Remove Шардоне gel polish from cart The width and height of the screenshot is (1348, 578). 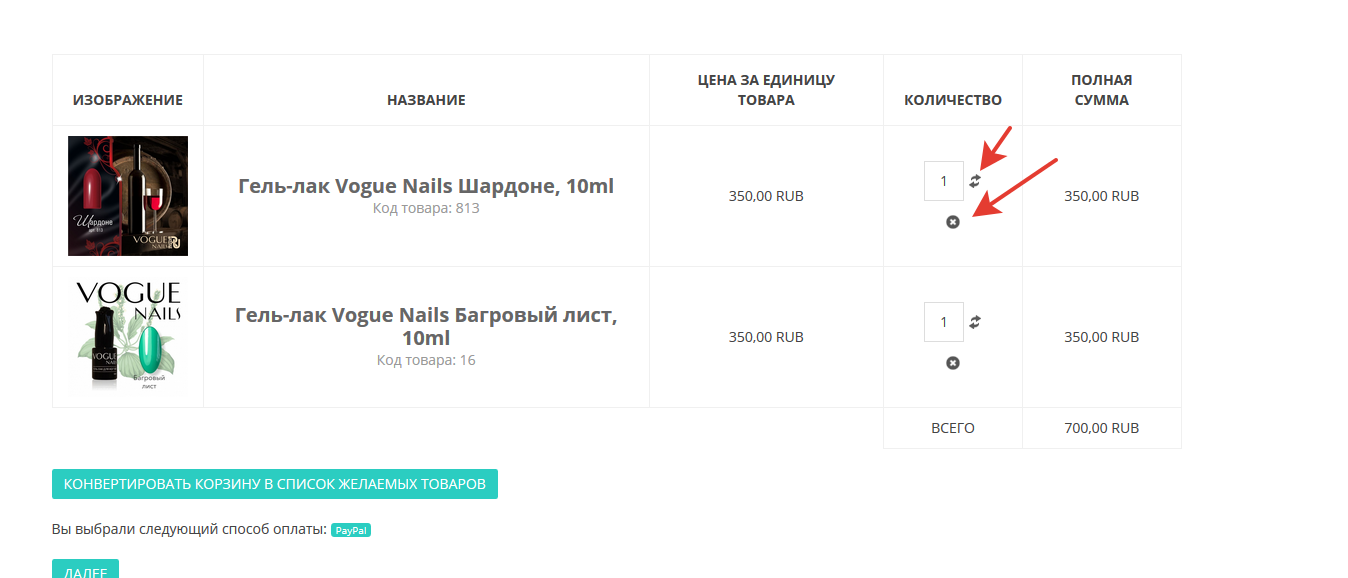953,222
